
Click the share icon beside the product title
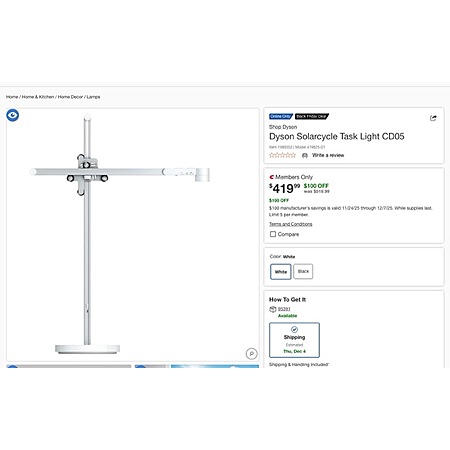[x=433, y=118]
